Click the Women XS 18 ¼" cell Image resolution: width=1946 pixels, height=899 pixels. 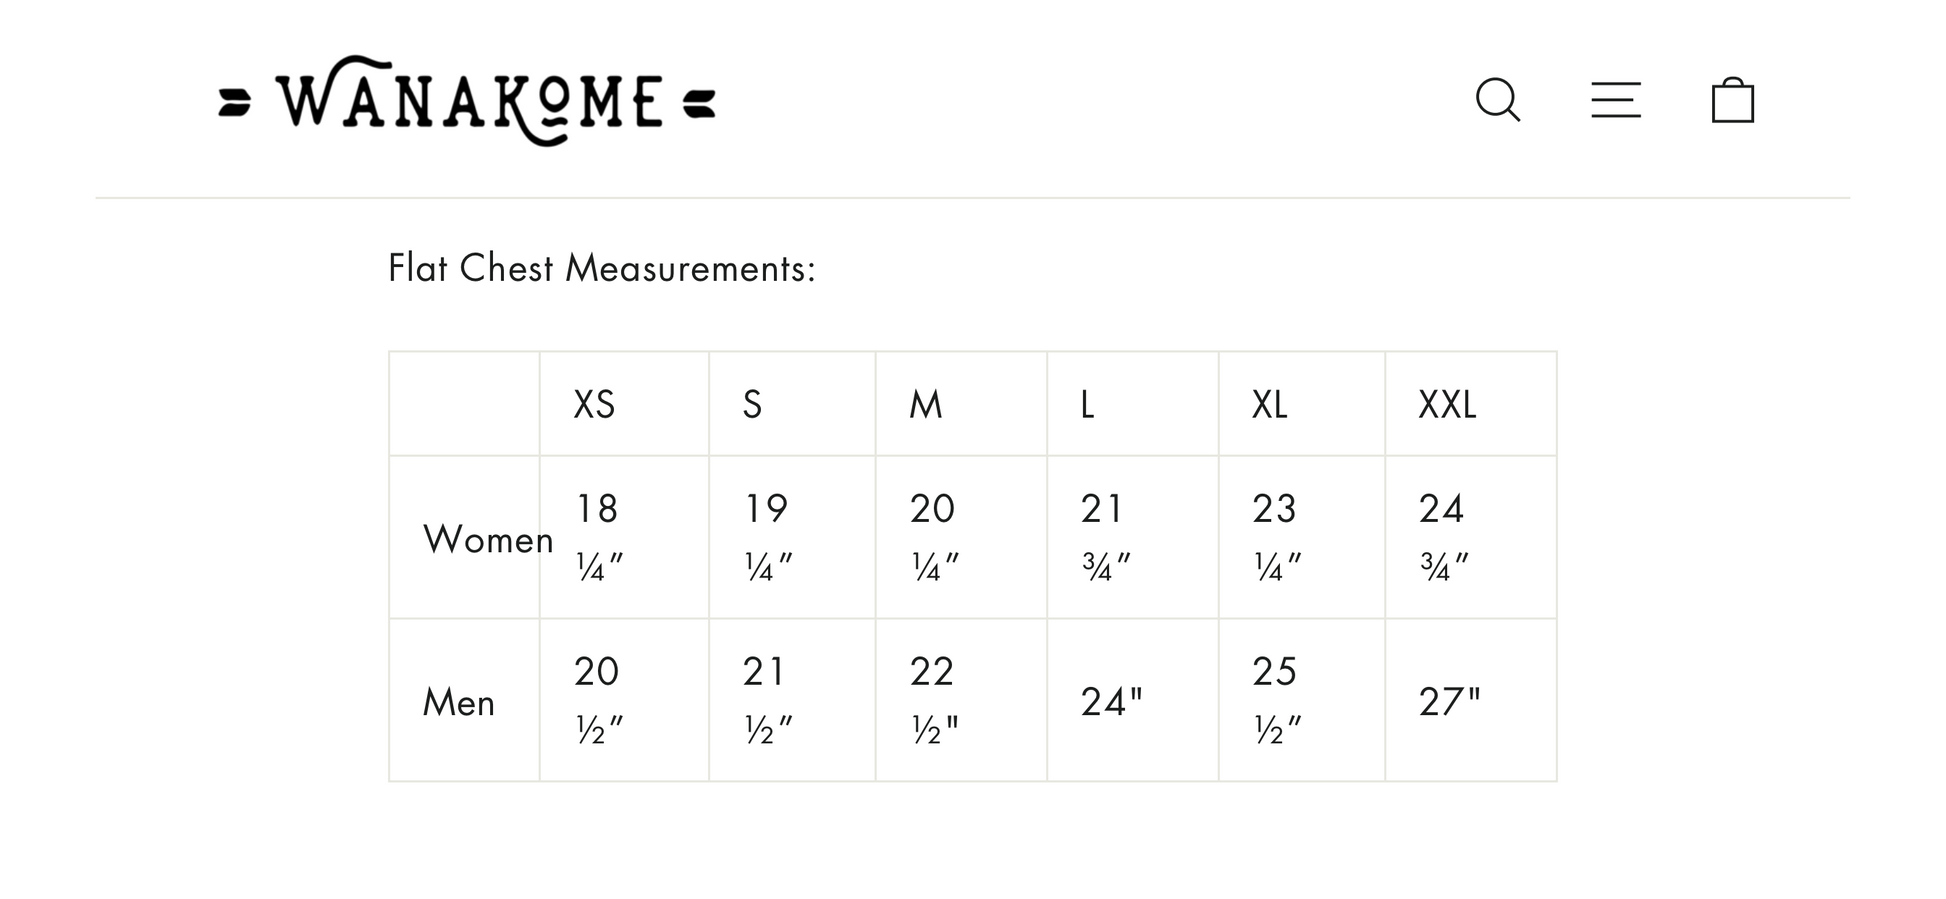600,537
